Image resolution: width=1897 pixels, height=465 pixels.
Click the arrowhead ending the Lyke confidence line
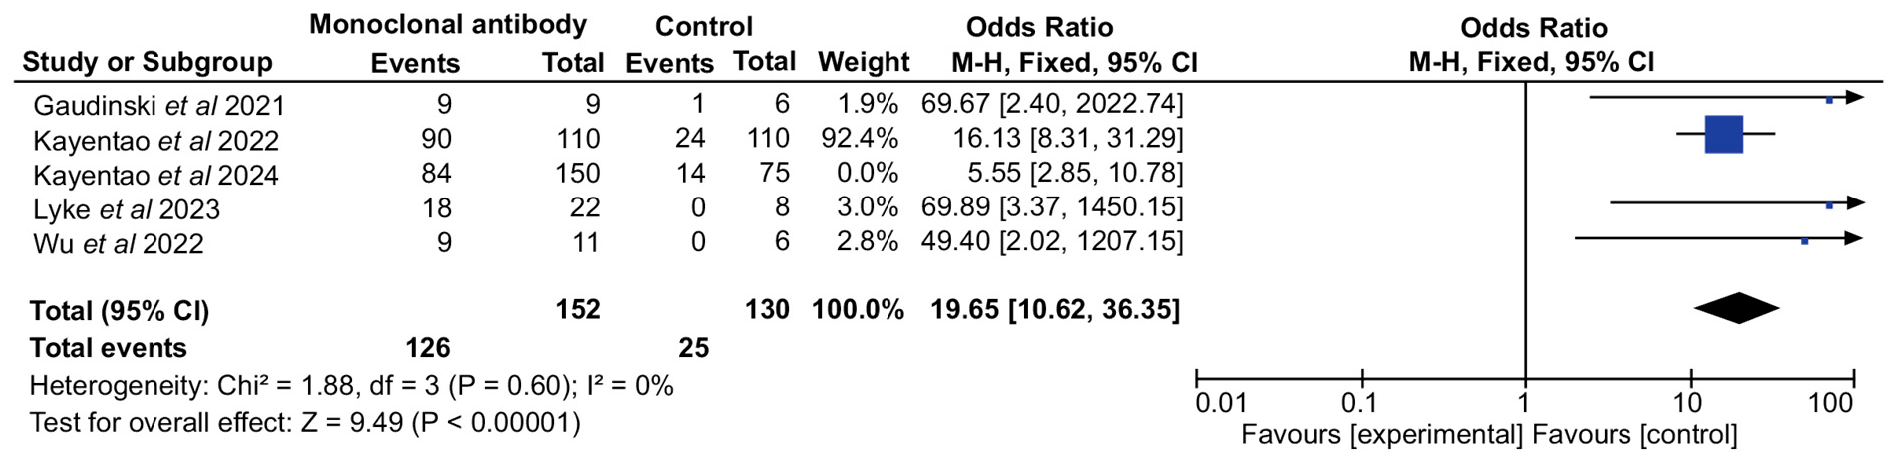(x=1855, y=203)
